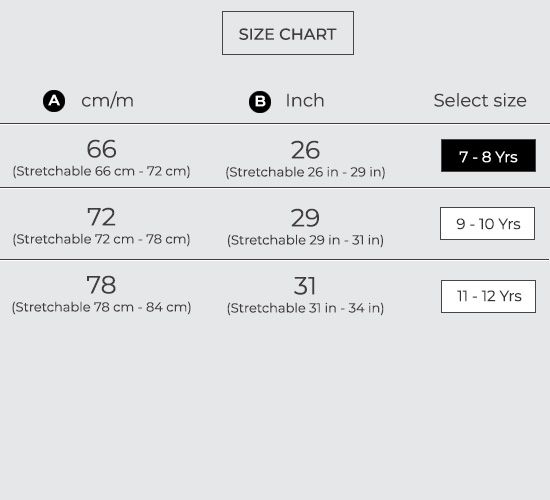Image resolution: width=550 pixels, height=500 pixels.
Task: Click the Select size heading
Action: [x=480, y=101]
